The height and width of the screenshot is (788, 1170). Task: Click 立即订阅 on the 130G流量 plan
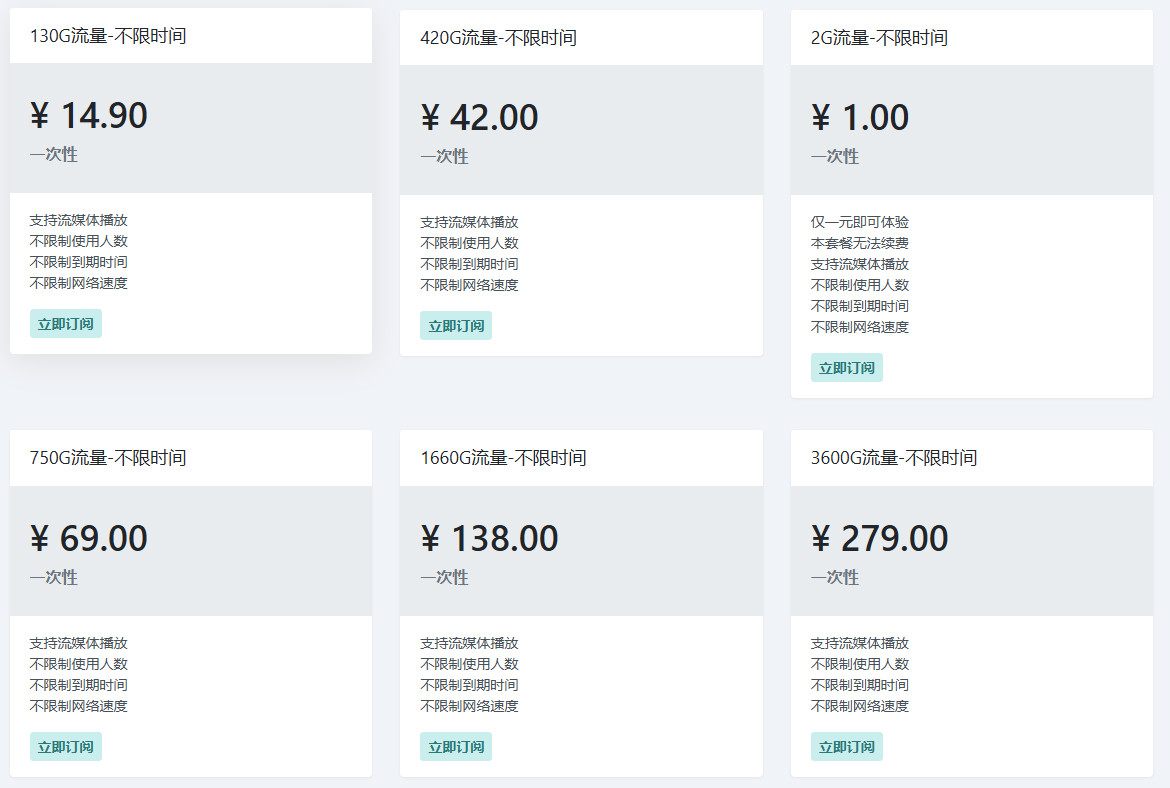click(65, 323)
